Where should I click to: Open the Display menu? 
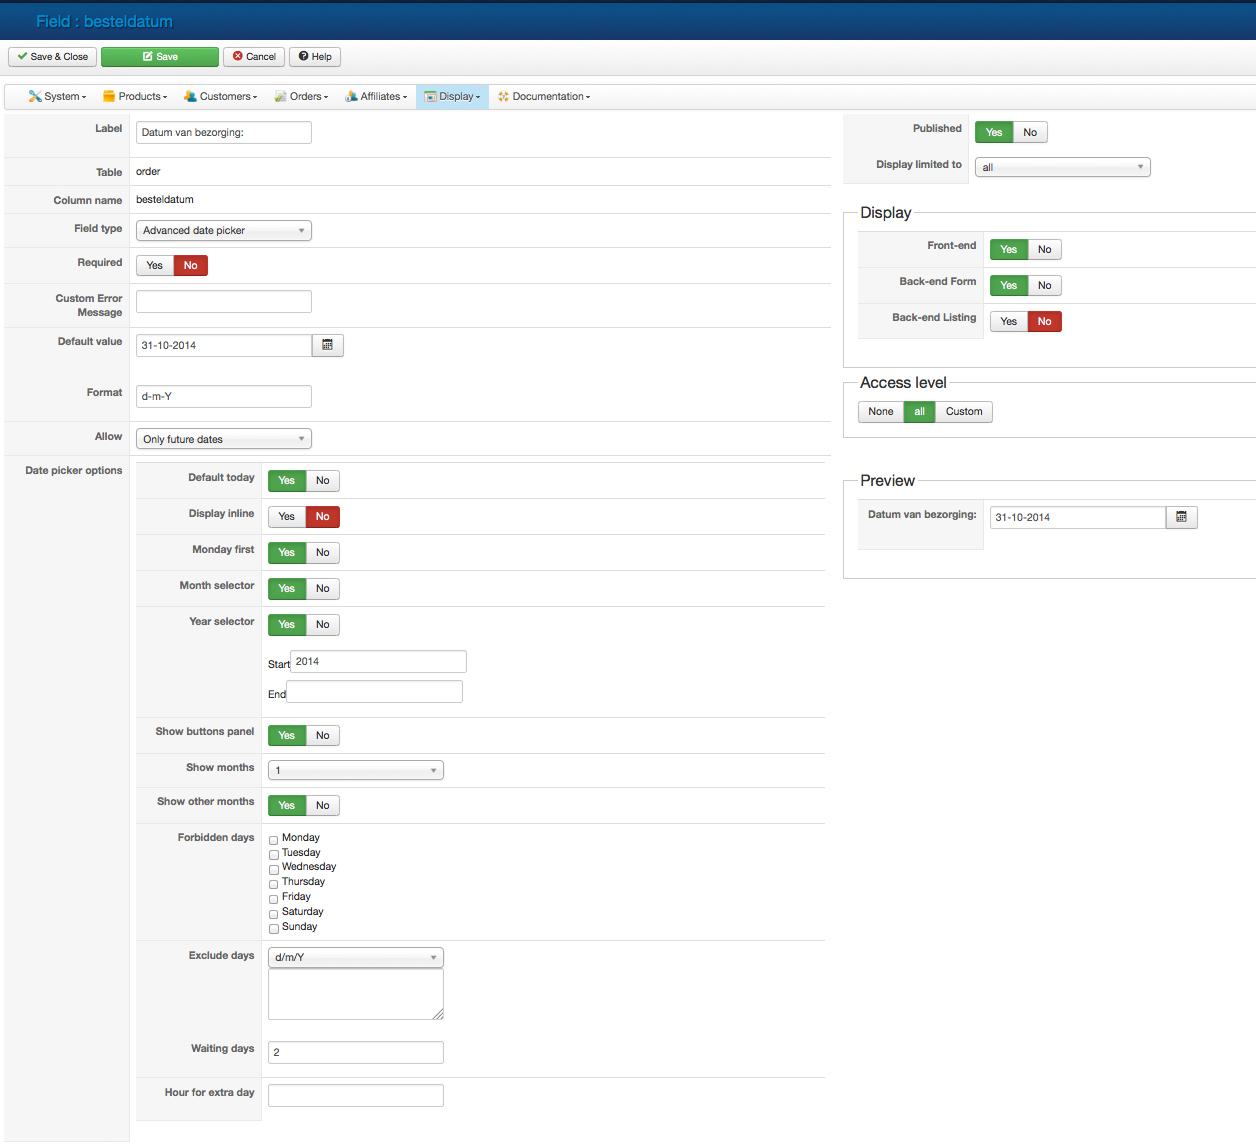click(453, 97)
